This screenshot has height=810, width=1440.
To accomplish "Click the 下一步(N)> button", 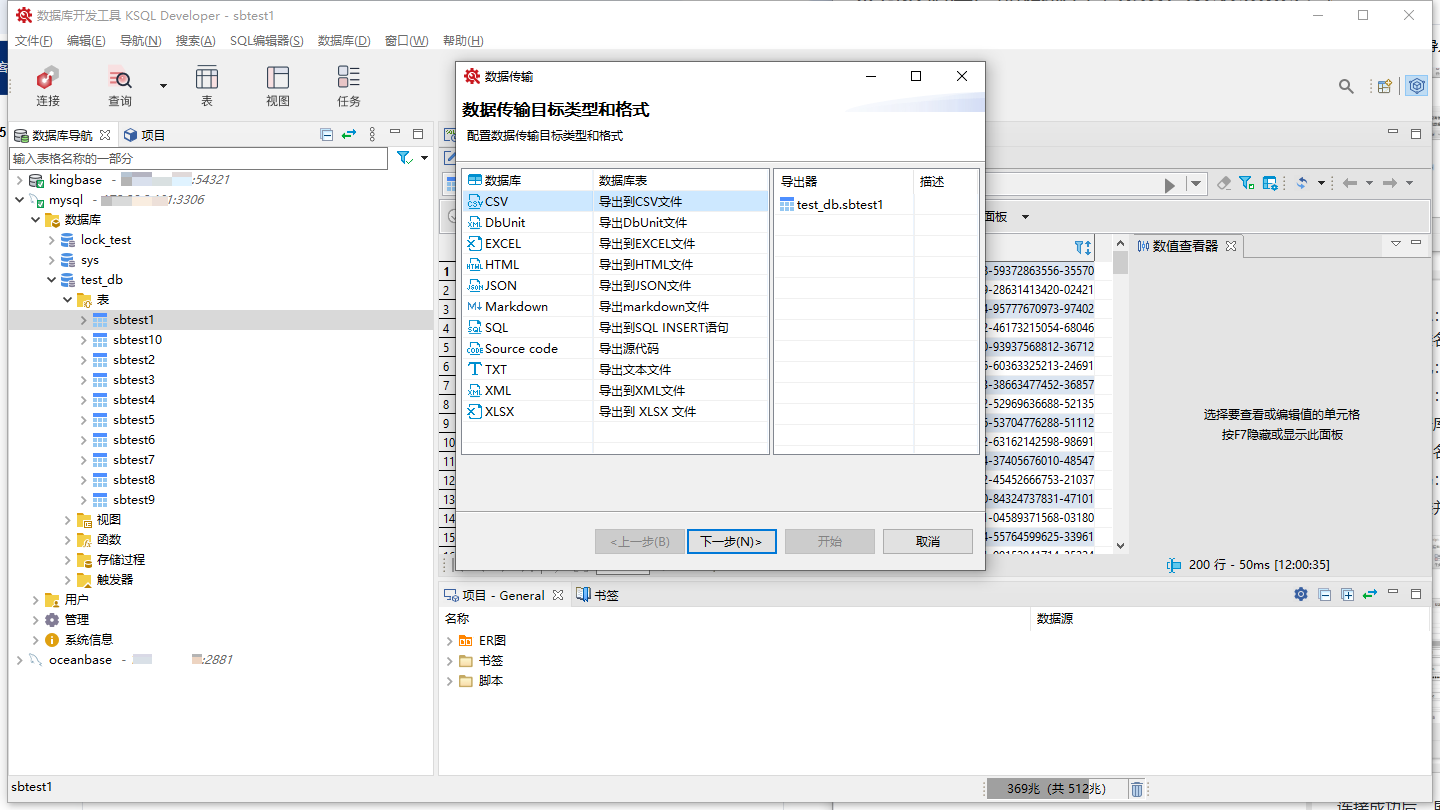I will coord(731,542).
